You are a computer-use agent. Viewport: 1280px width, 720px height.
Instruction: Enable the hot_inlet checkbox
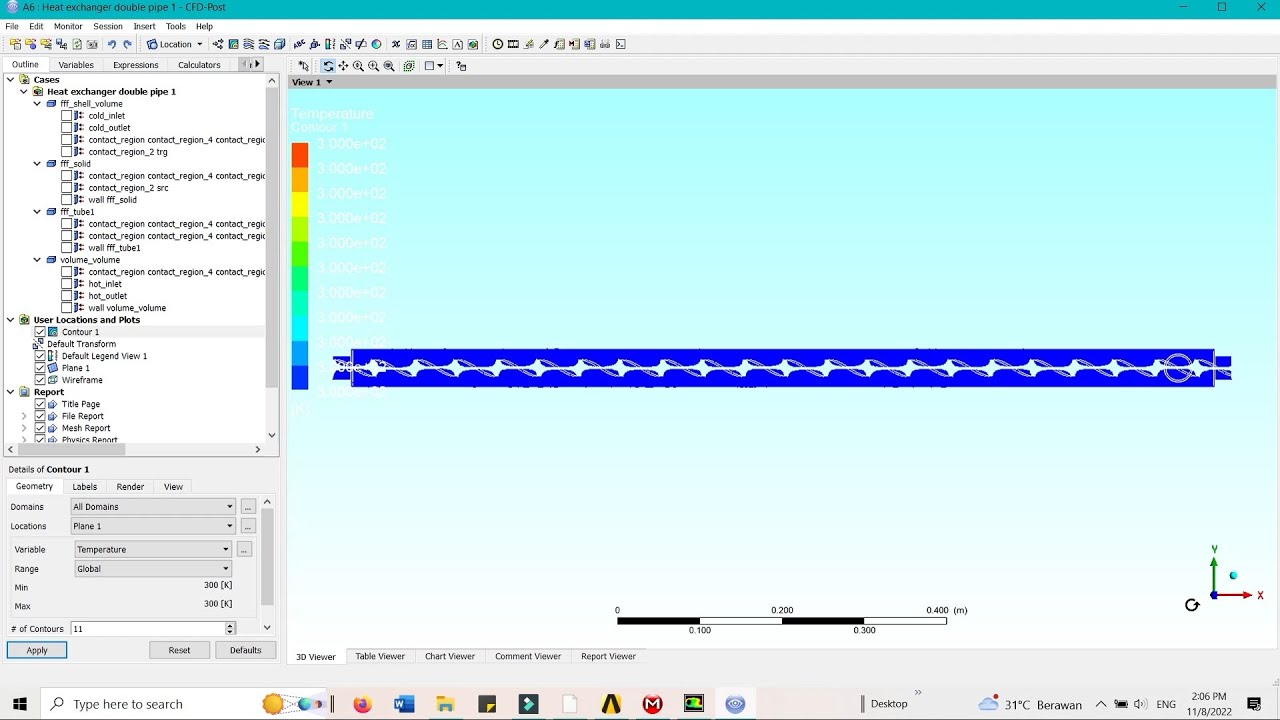pos(67,284)
